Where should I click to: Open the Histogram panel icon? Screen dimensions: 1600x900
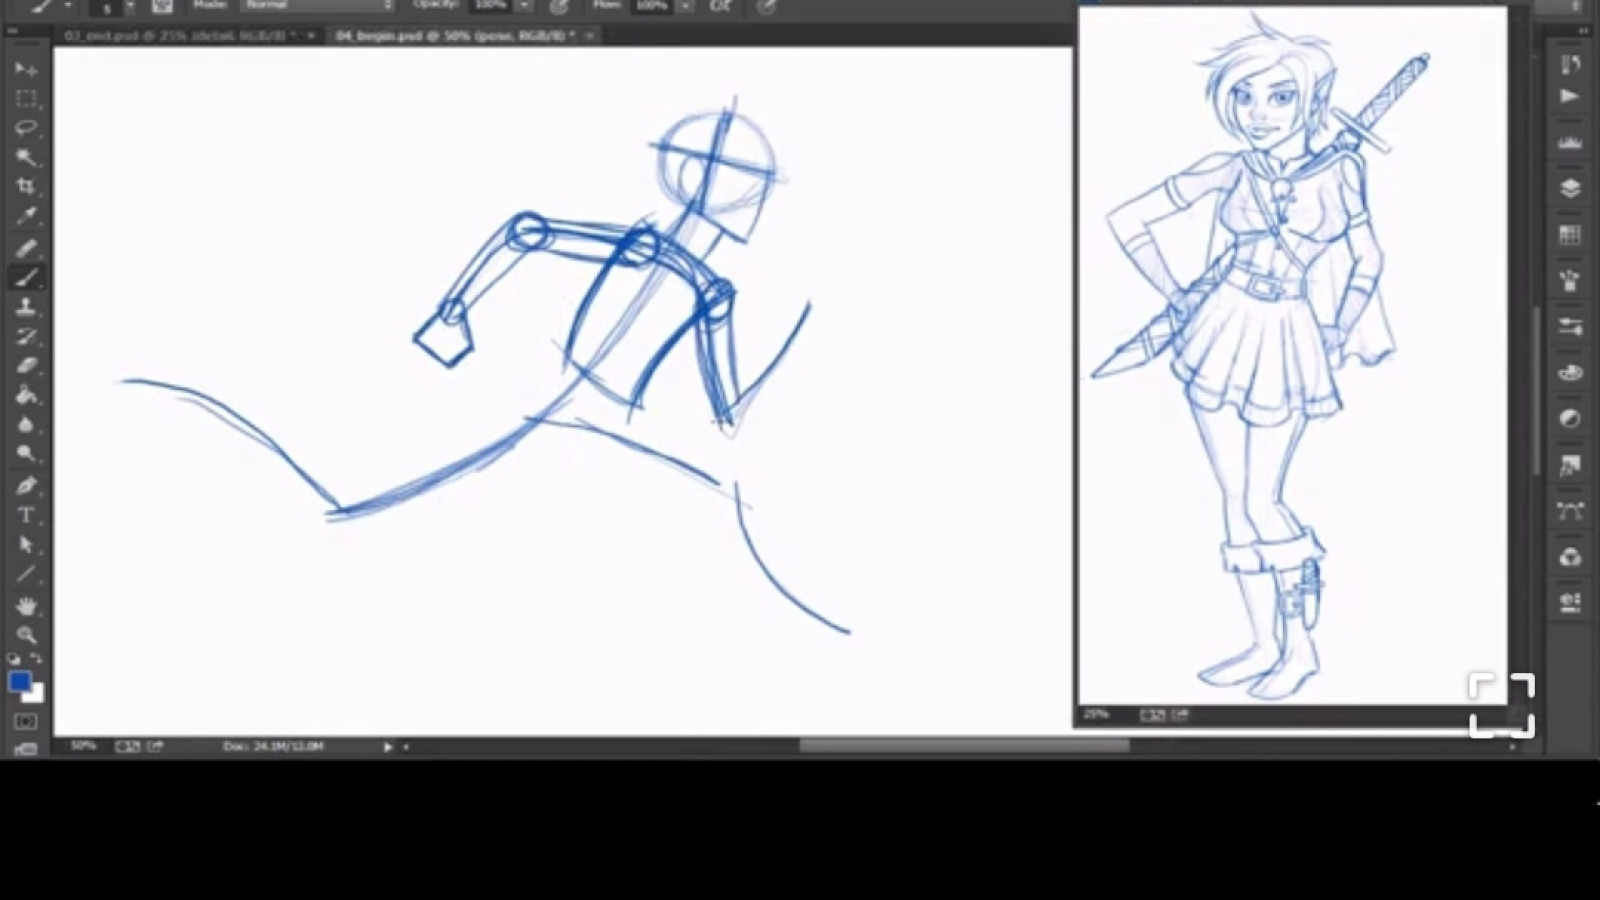tap(1570, 143)
